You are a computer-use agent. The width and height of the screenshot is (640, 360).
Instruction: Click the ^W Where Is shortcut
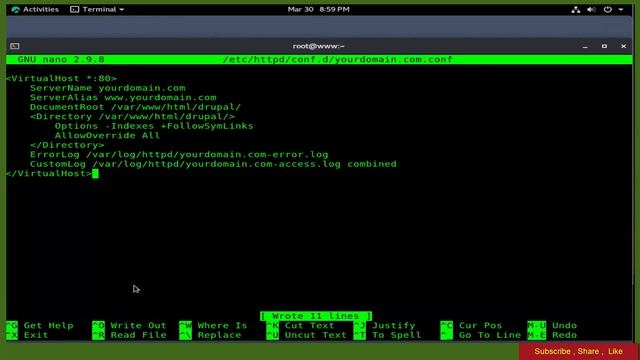[213, 326]
